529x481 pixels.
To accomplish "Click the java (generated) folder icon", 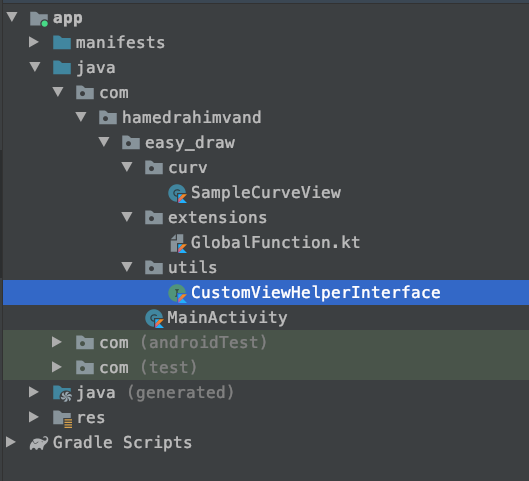I will pos(62,393).
